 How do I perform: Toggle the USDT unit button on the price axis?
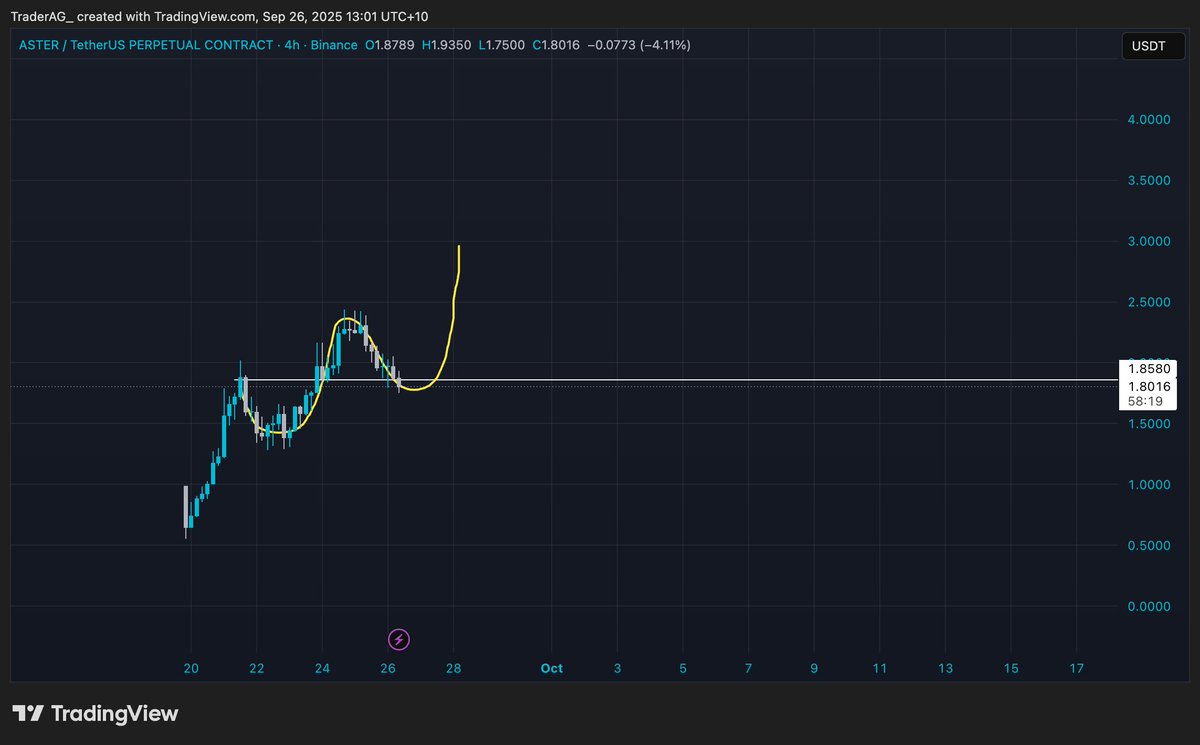tap(1152, 45)
